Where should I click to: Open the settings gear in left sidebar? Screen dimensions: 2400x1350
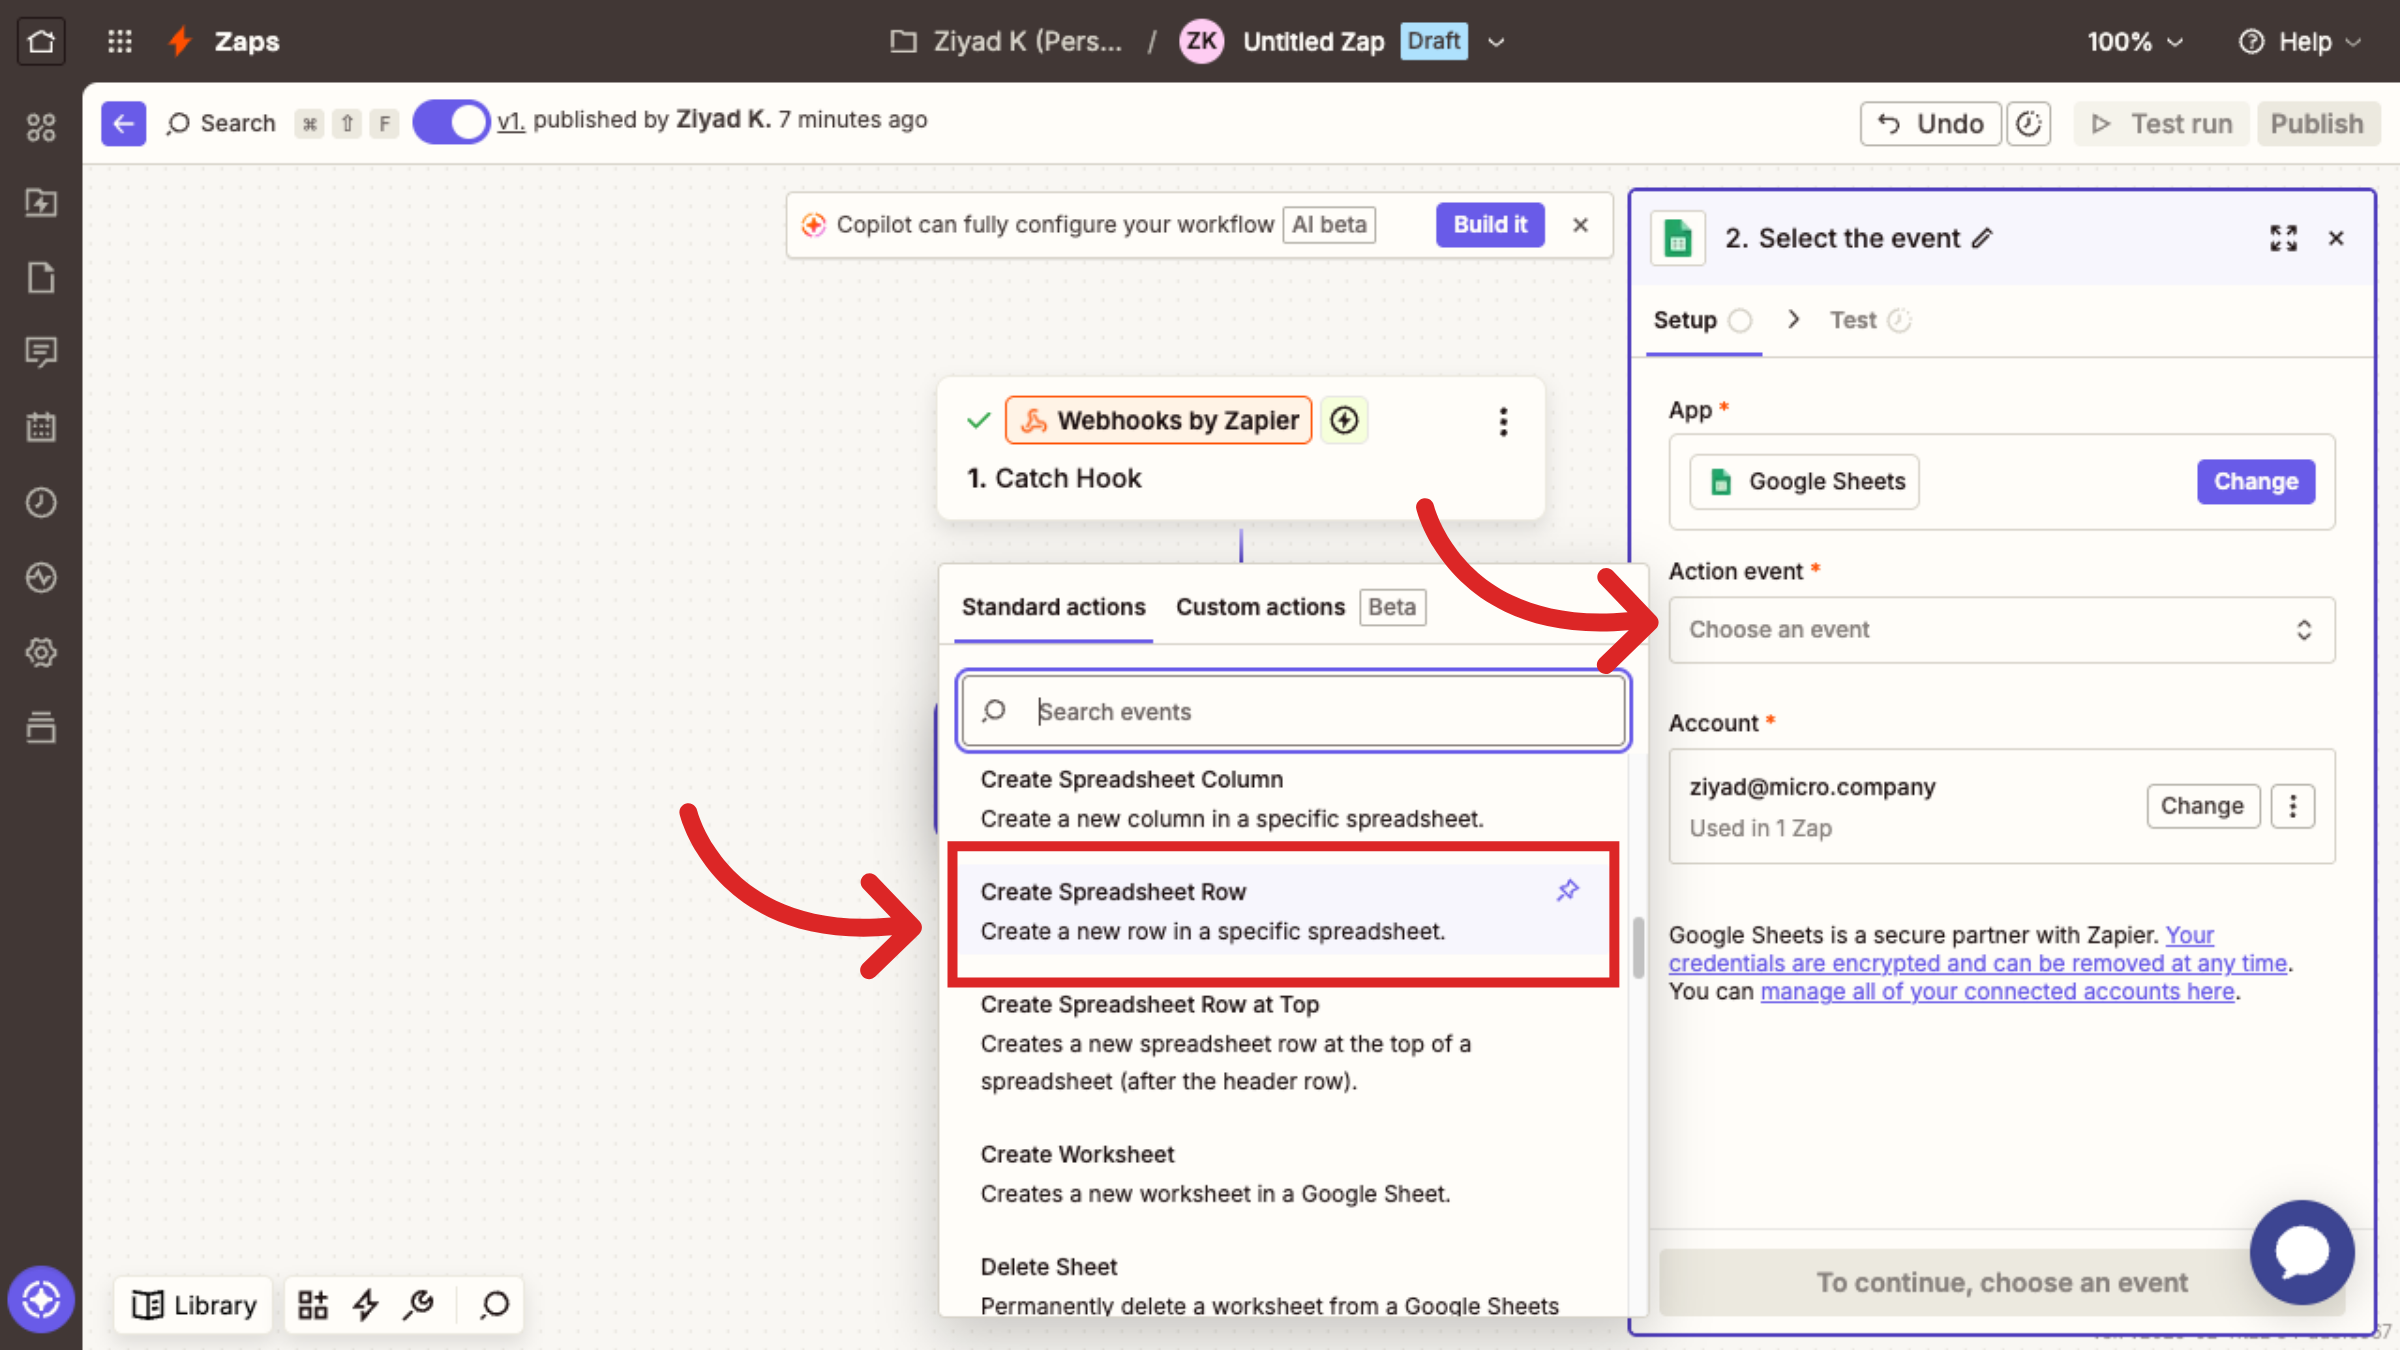coord(41,652)
